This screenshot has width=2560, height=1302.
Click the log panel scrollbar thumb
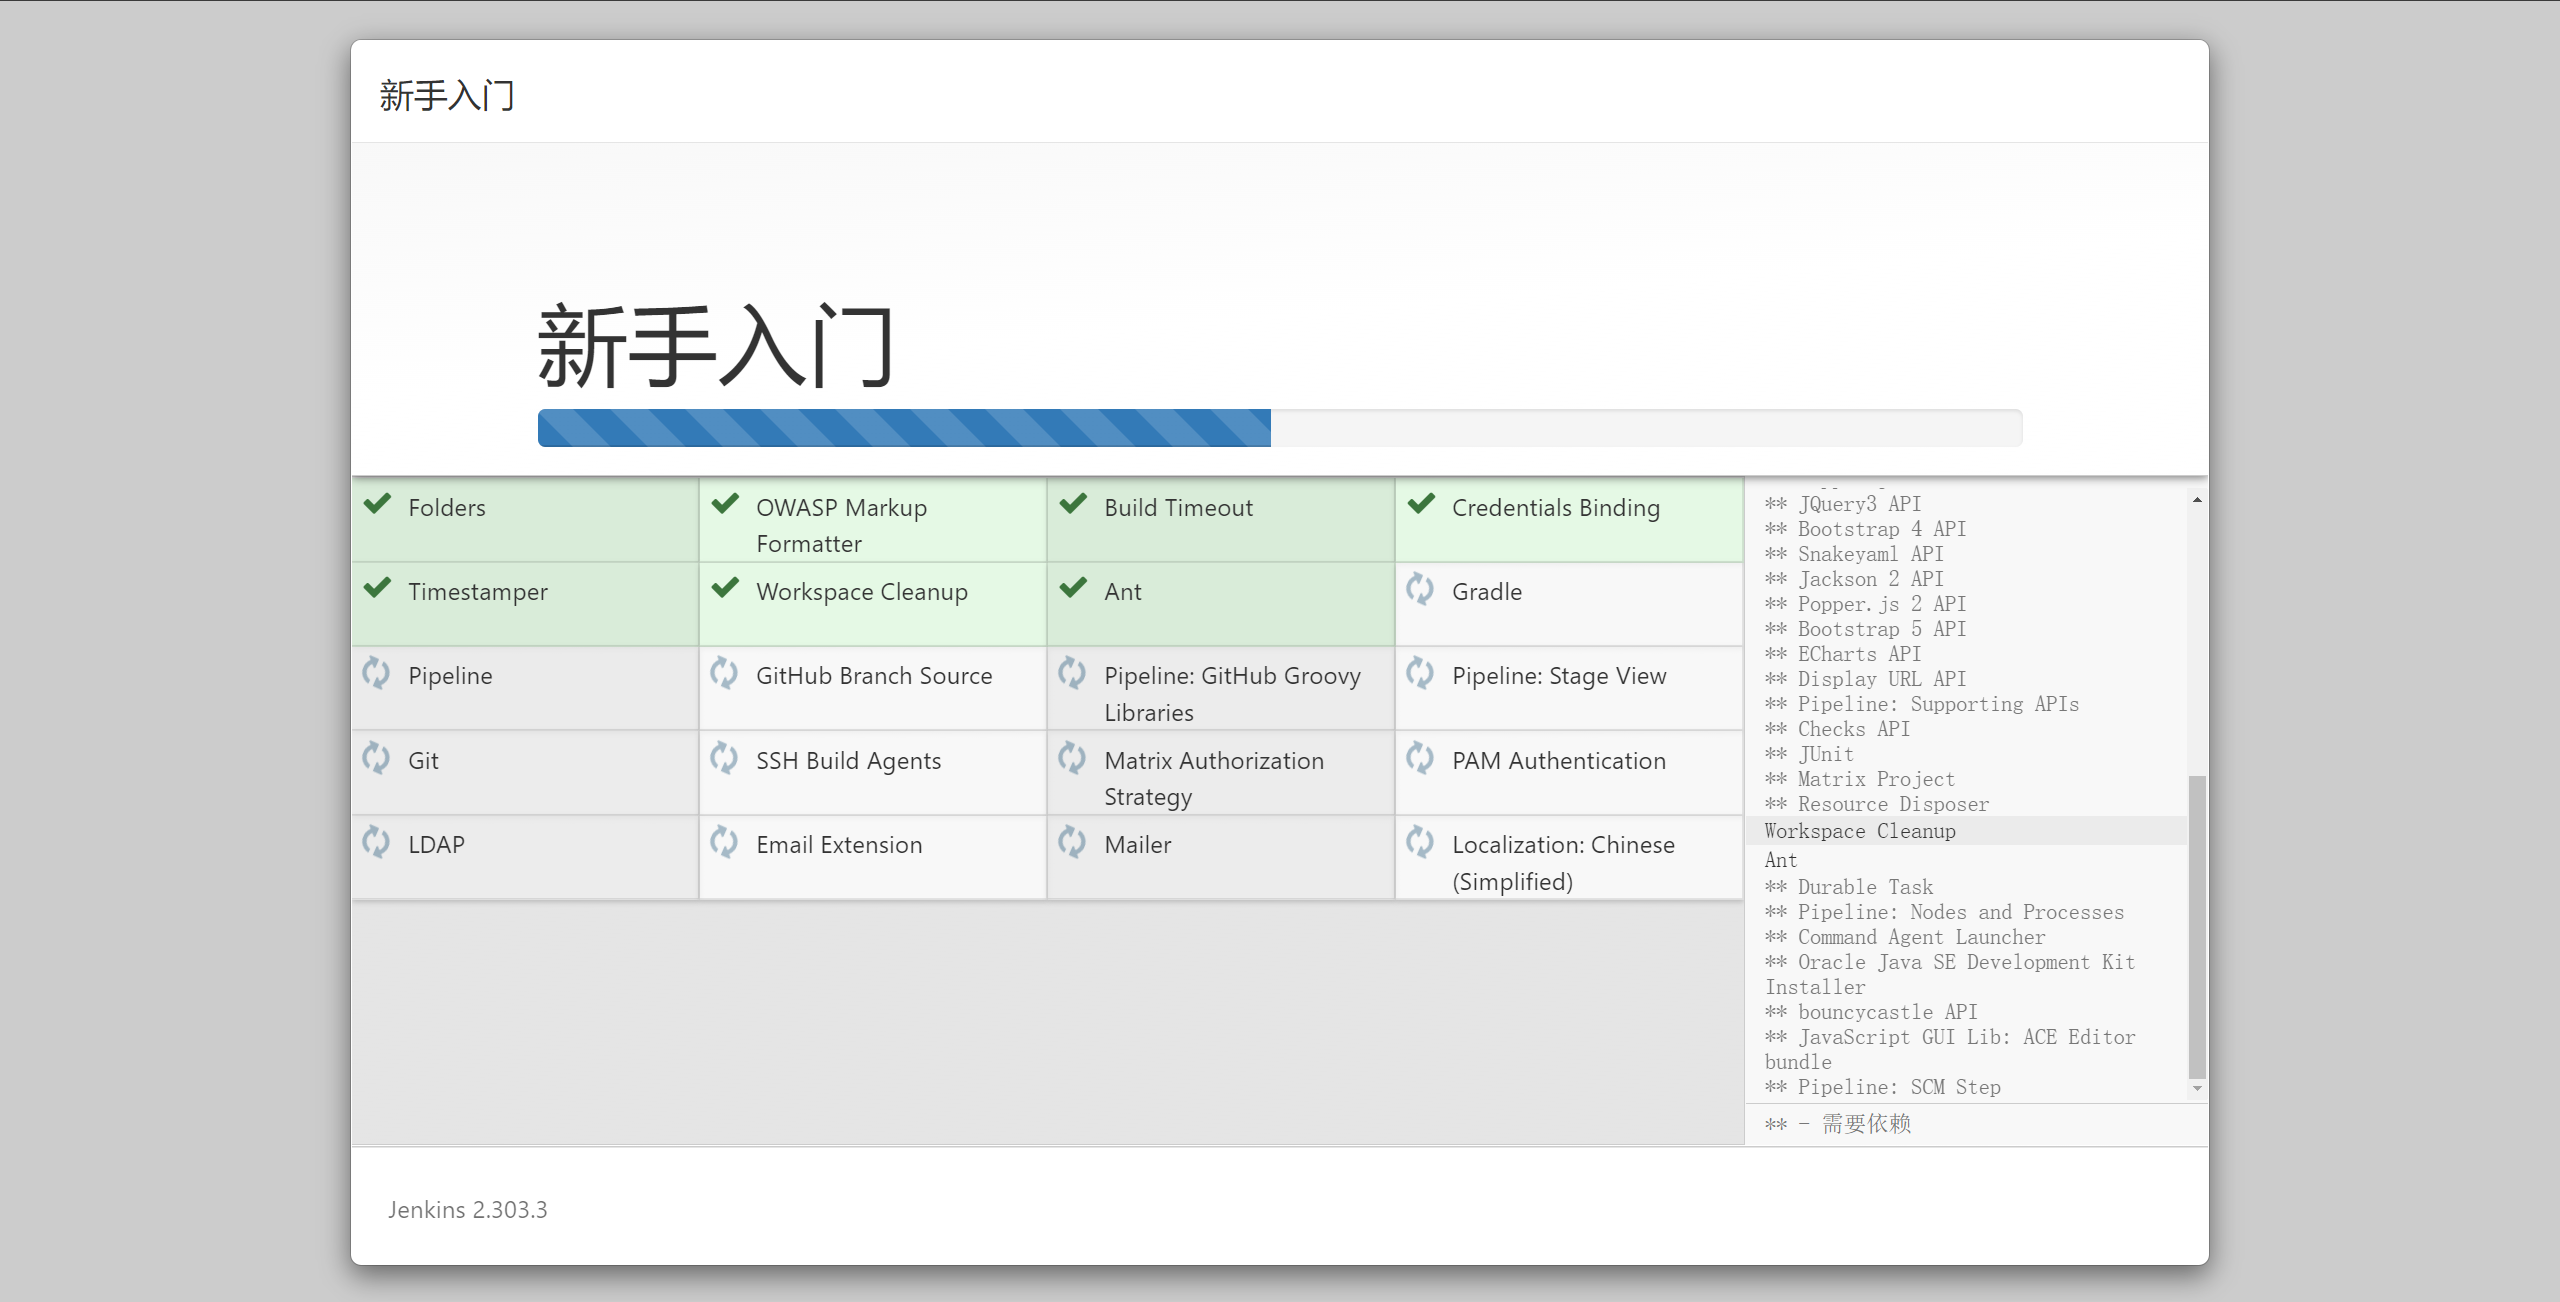coord(2197,925)
